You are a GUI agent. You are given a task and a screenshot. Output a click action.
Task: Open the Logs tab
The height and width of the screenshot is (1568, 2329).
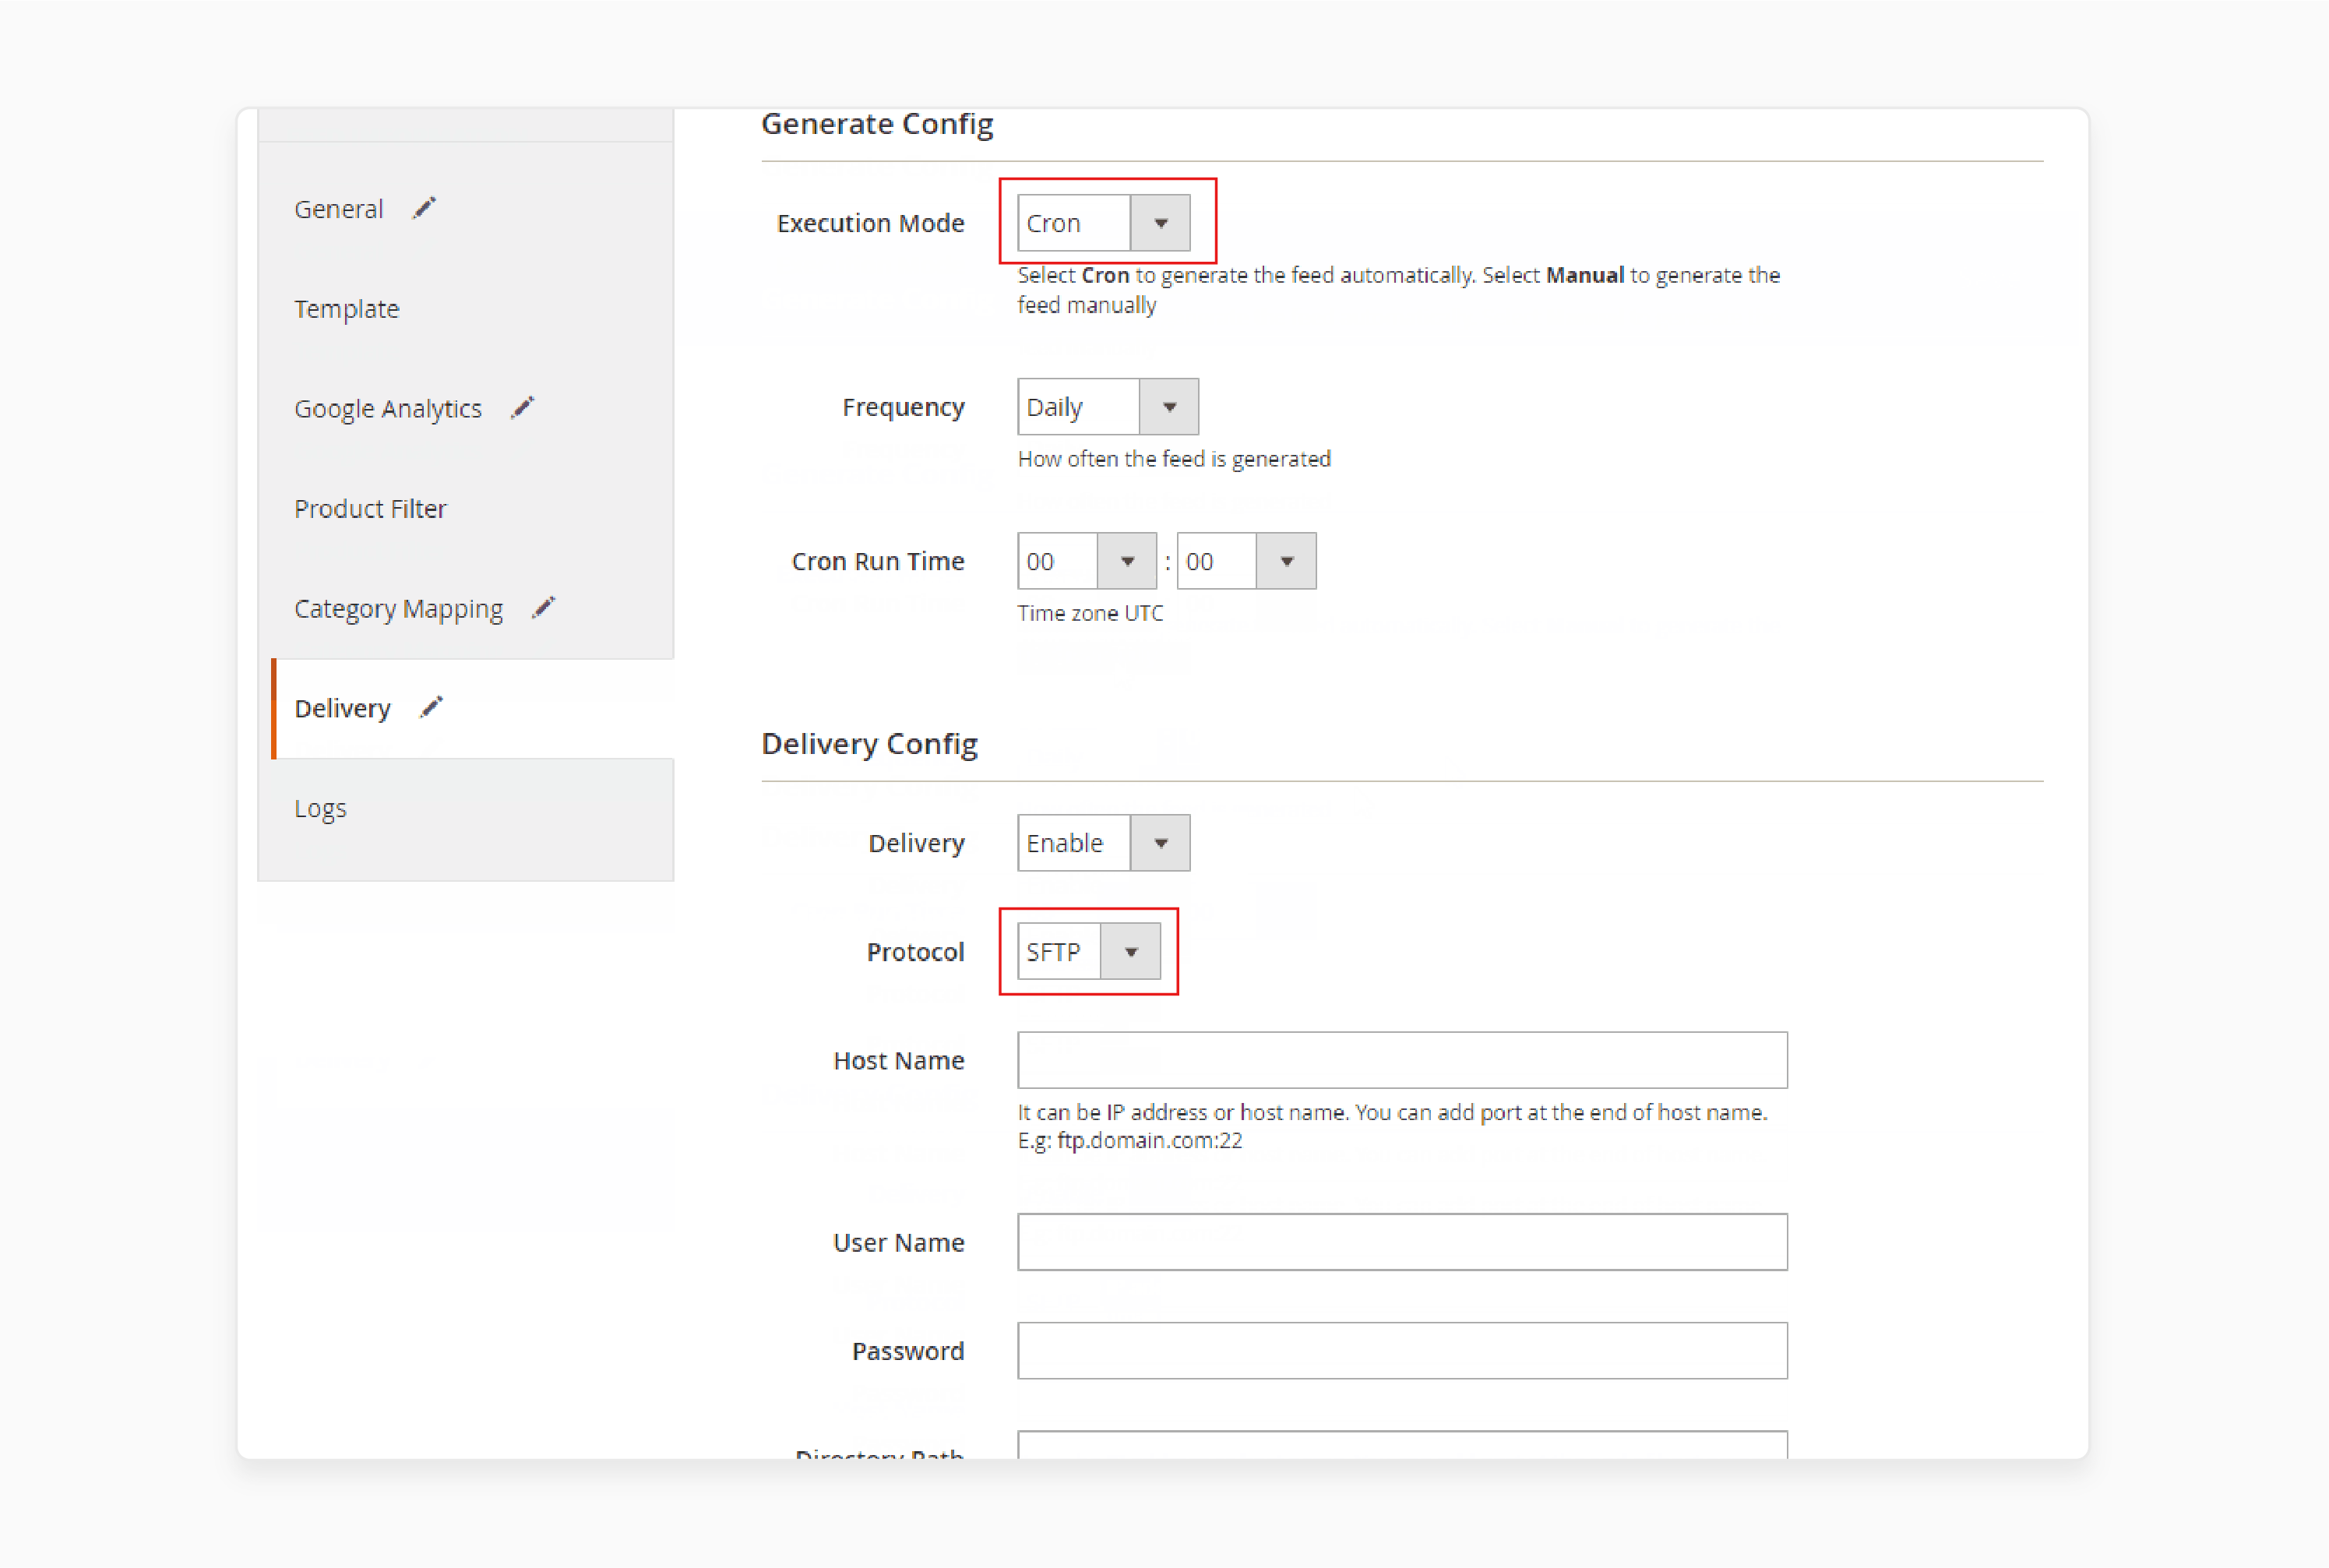[320, 808]
